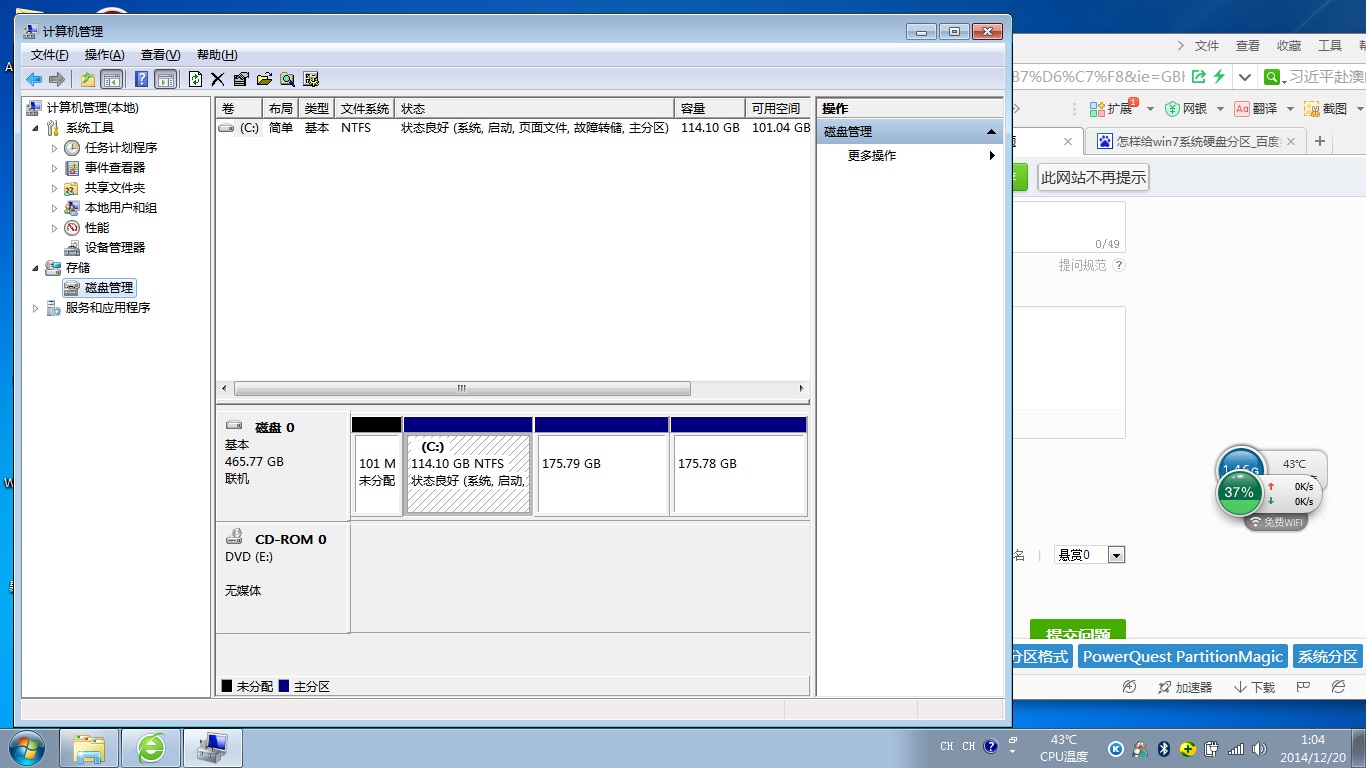Screen dimensions: 1366x768
Task: Click the horizontal scrollbar in volume list
Action: tap(461, 388)
